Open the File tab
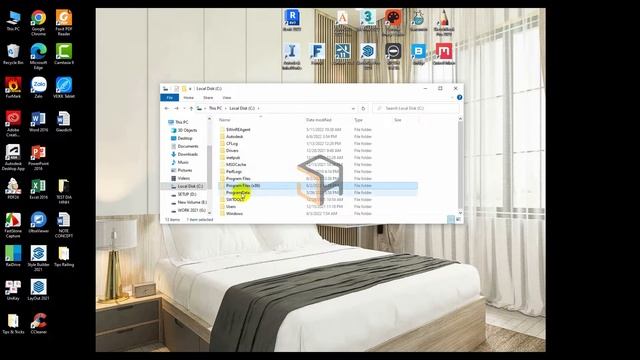 coord(169,98)
